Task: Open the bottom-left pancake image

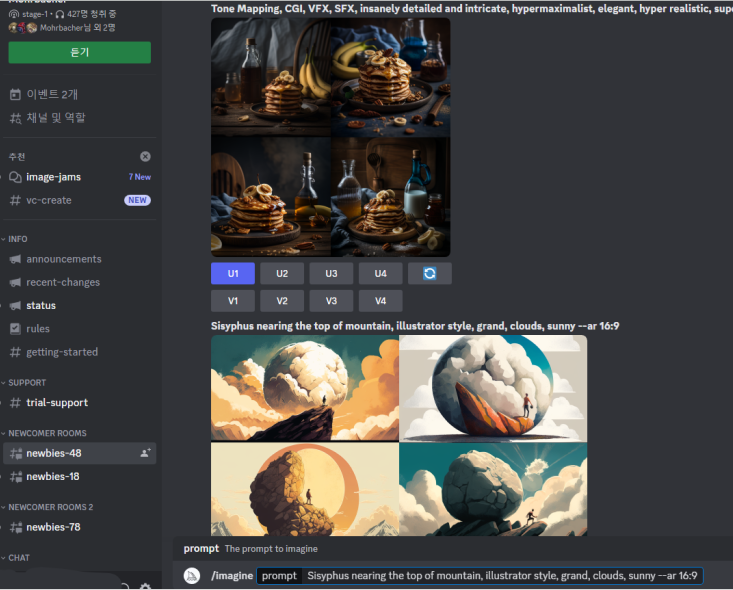Action: click(x=271, y=197)
